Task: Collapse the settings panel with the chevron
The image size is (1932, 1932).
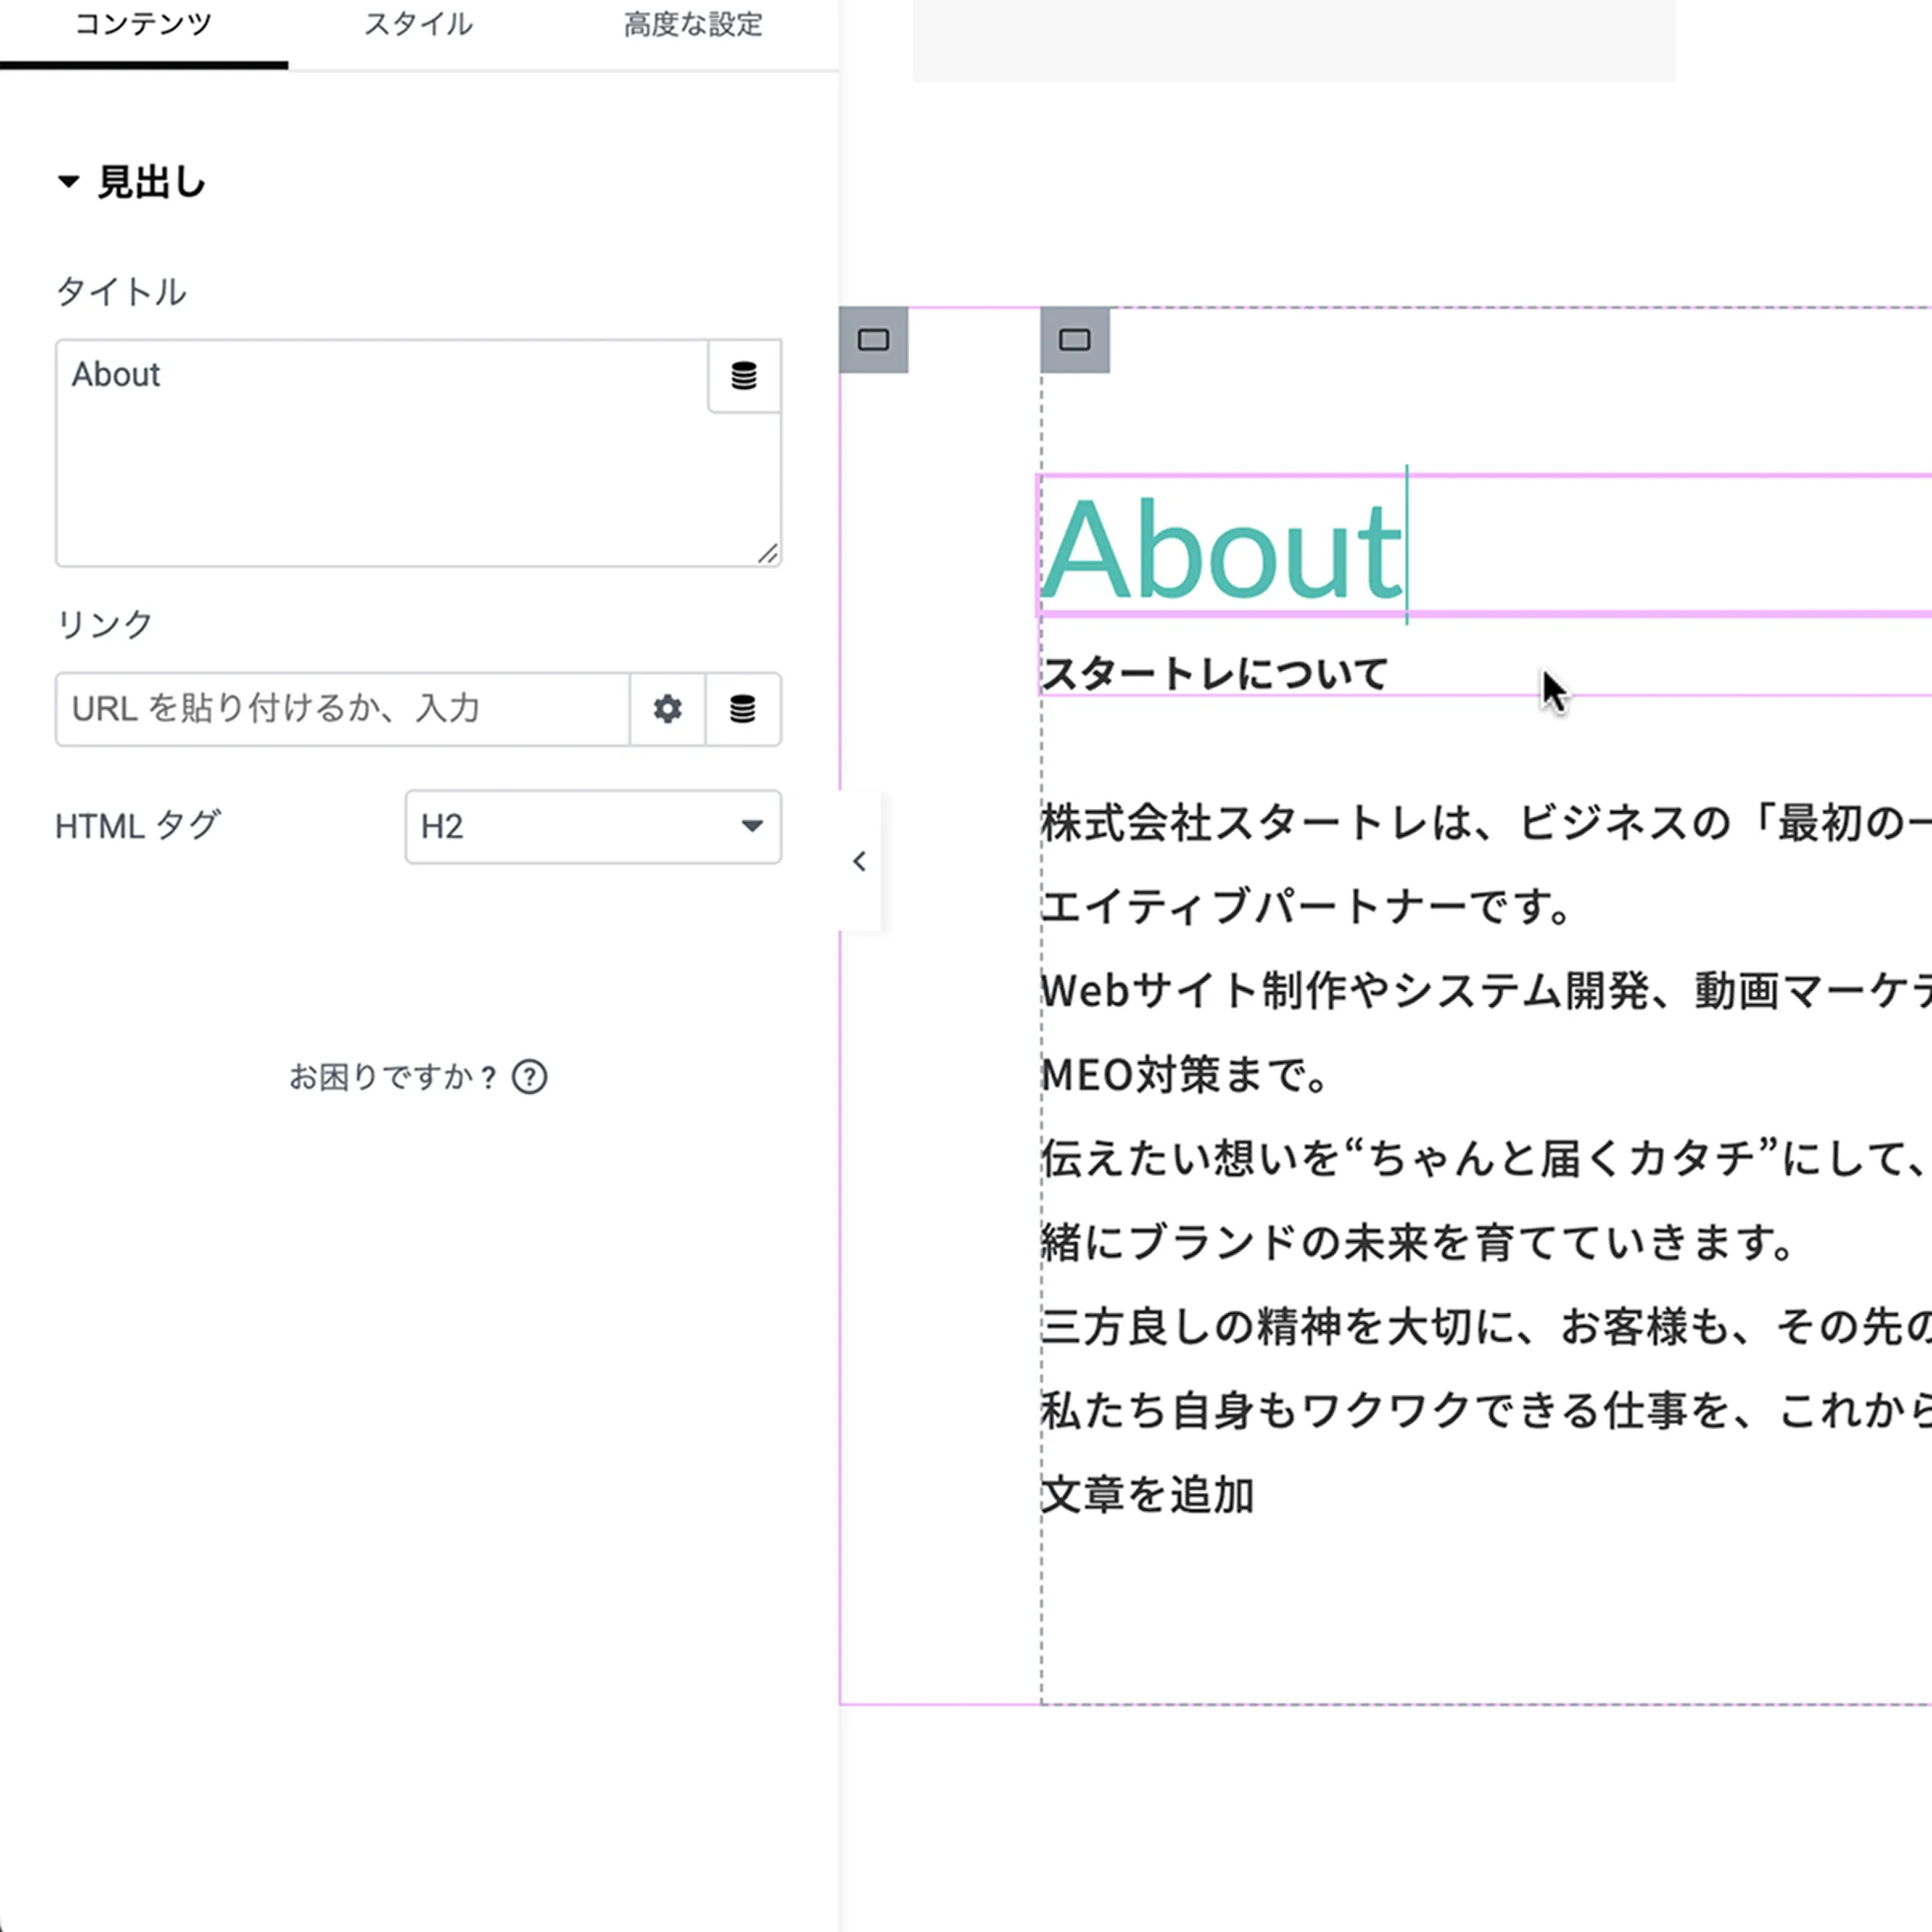Action: (x=858, y=861)
